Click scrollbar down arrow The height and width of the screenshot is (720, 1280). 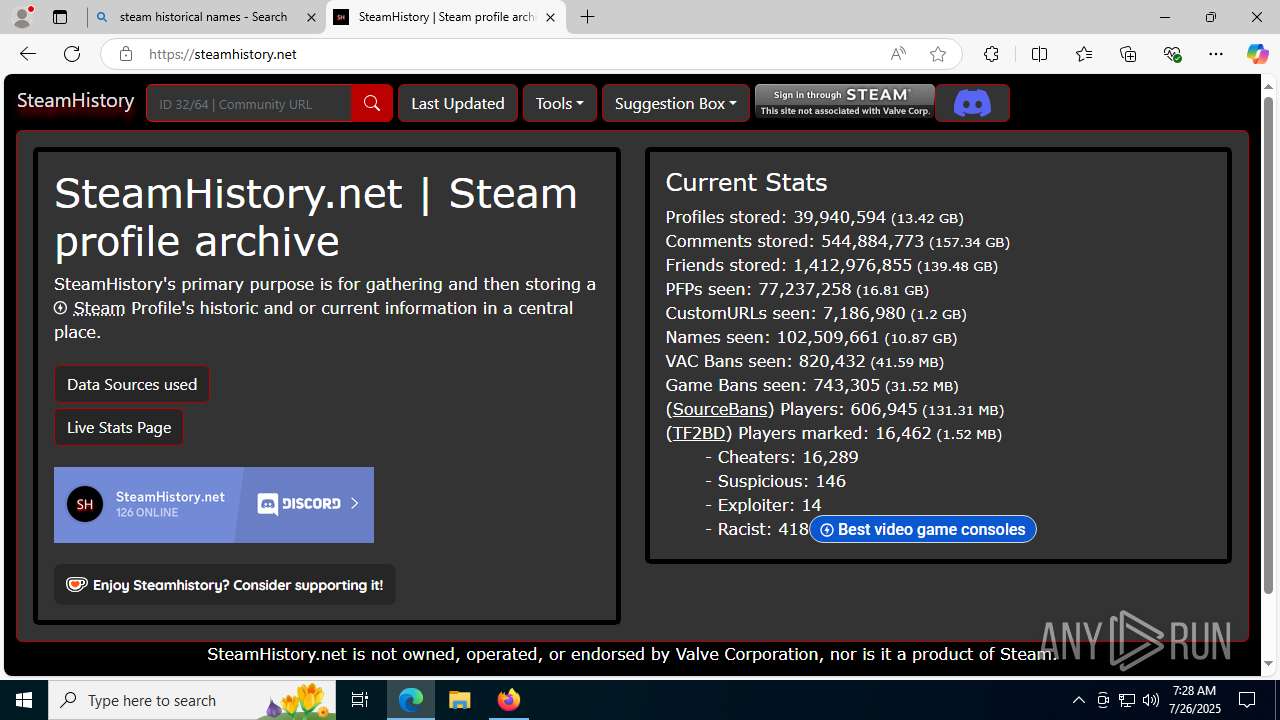[x=1269, y=664]
